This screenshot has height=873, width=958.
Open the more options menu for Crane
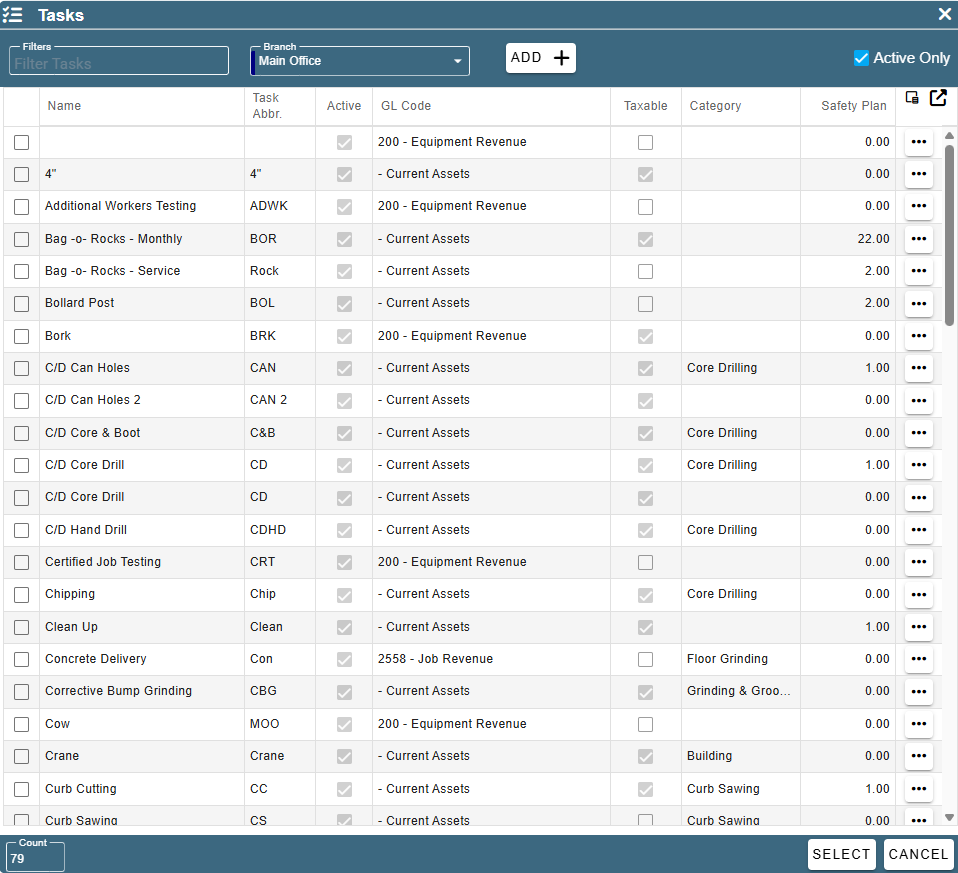pyautogui.click(x=918, y=756)
